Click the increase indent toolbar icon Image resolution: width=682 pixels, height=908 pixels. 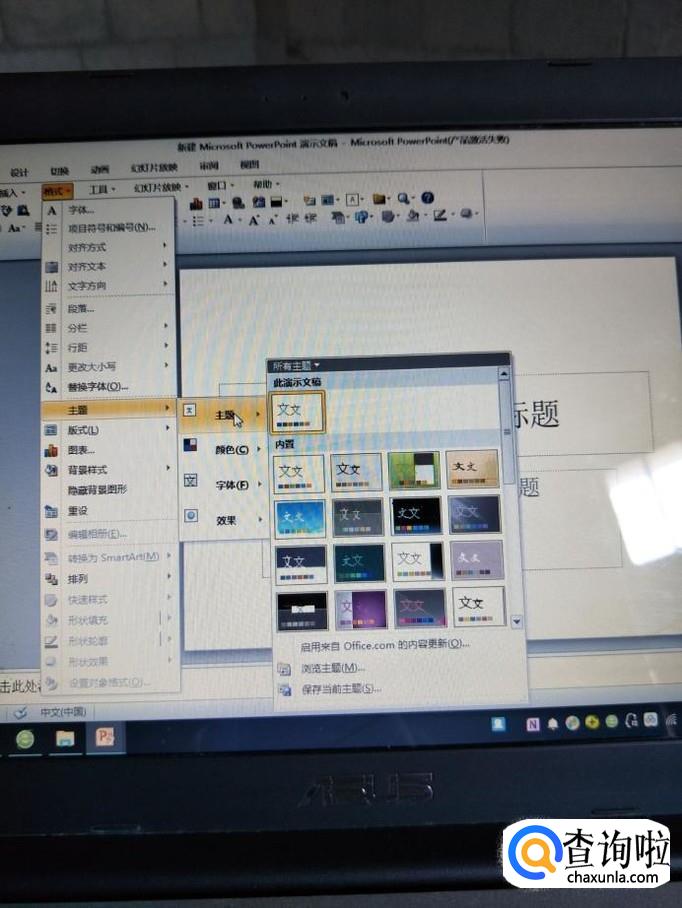pyautogui.click(x=311, y=218)
